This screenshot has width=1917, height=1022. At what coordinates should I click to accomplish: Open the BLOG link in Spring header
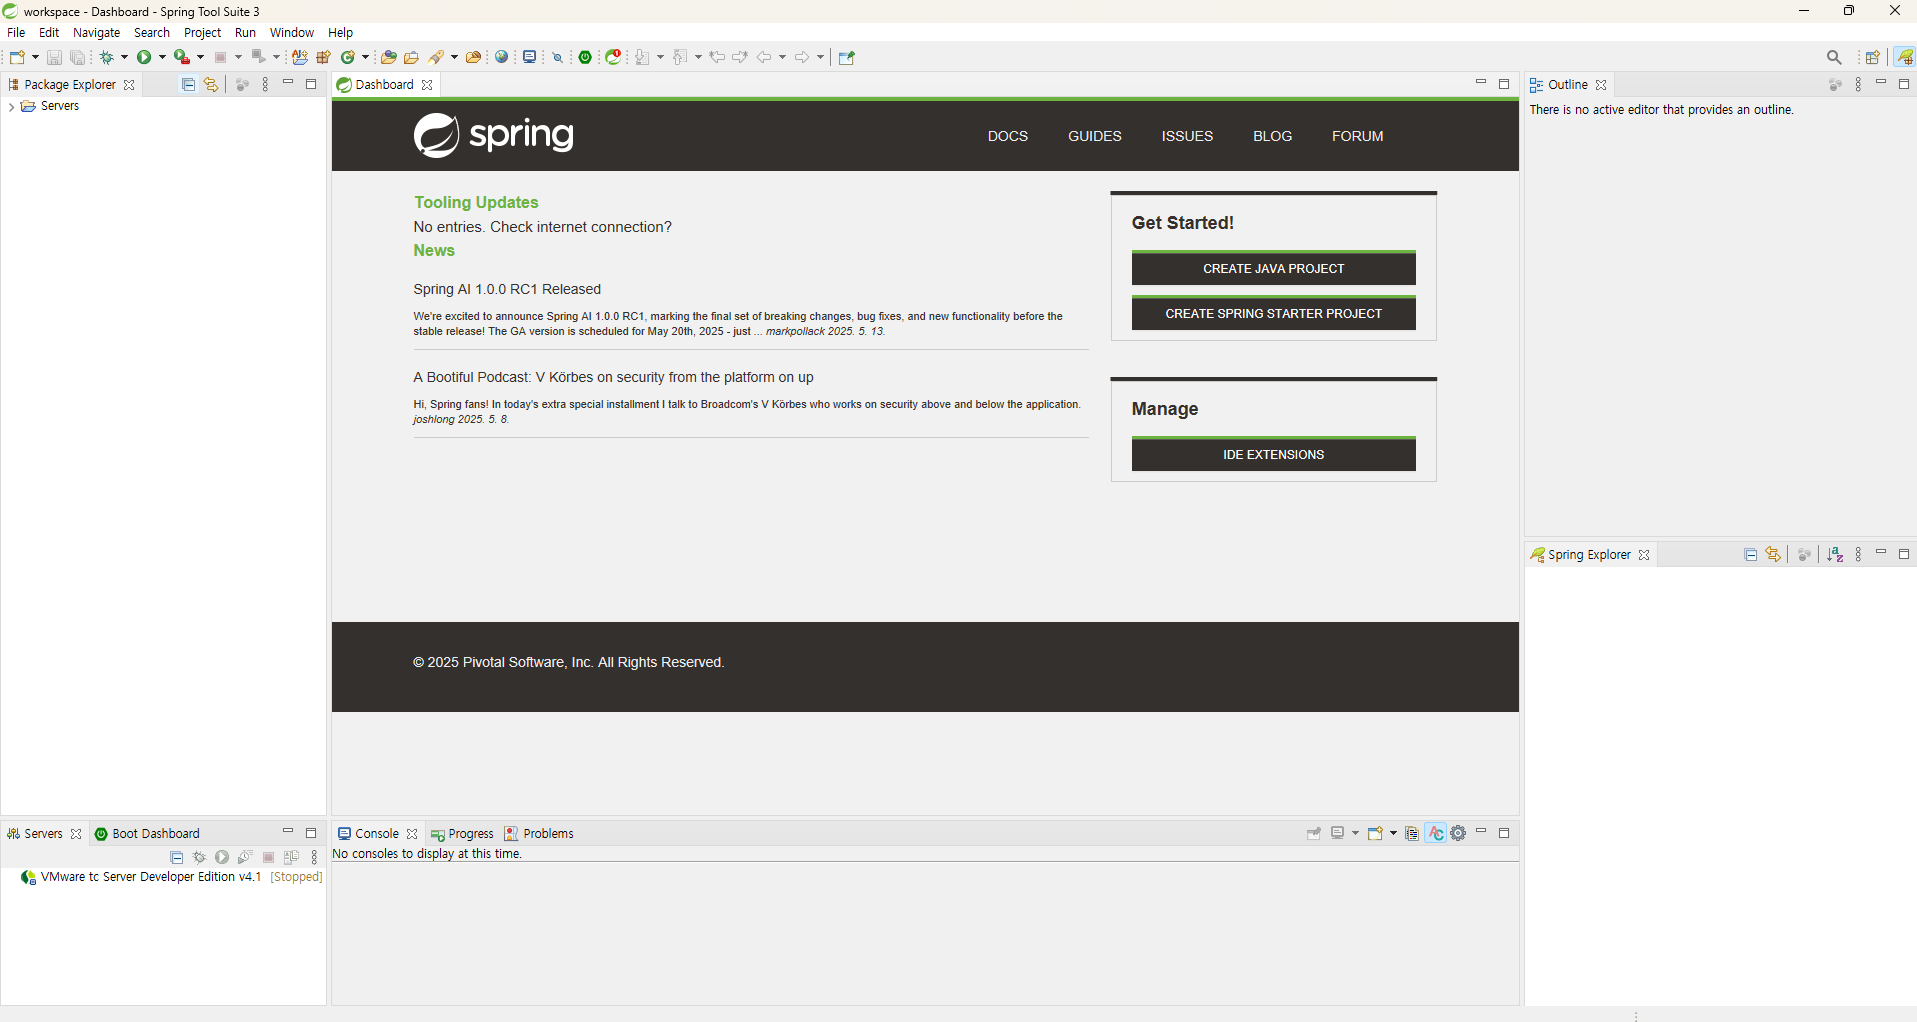(x=1272, y=136)
